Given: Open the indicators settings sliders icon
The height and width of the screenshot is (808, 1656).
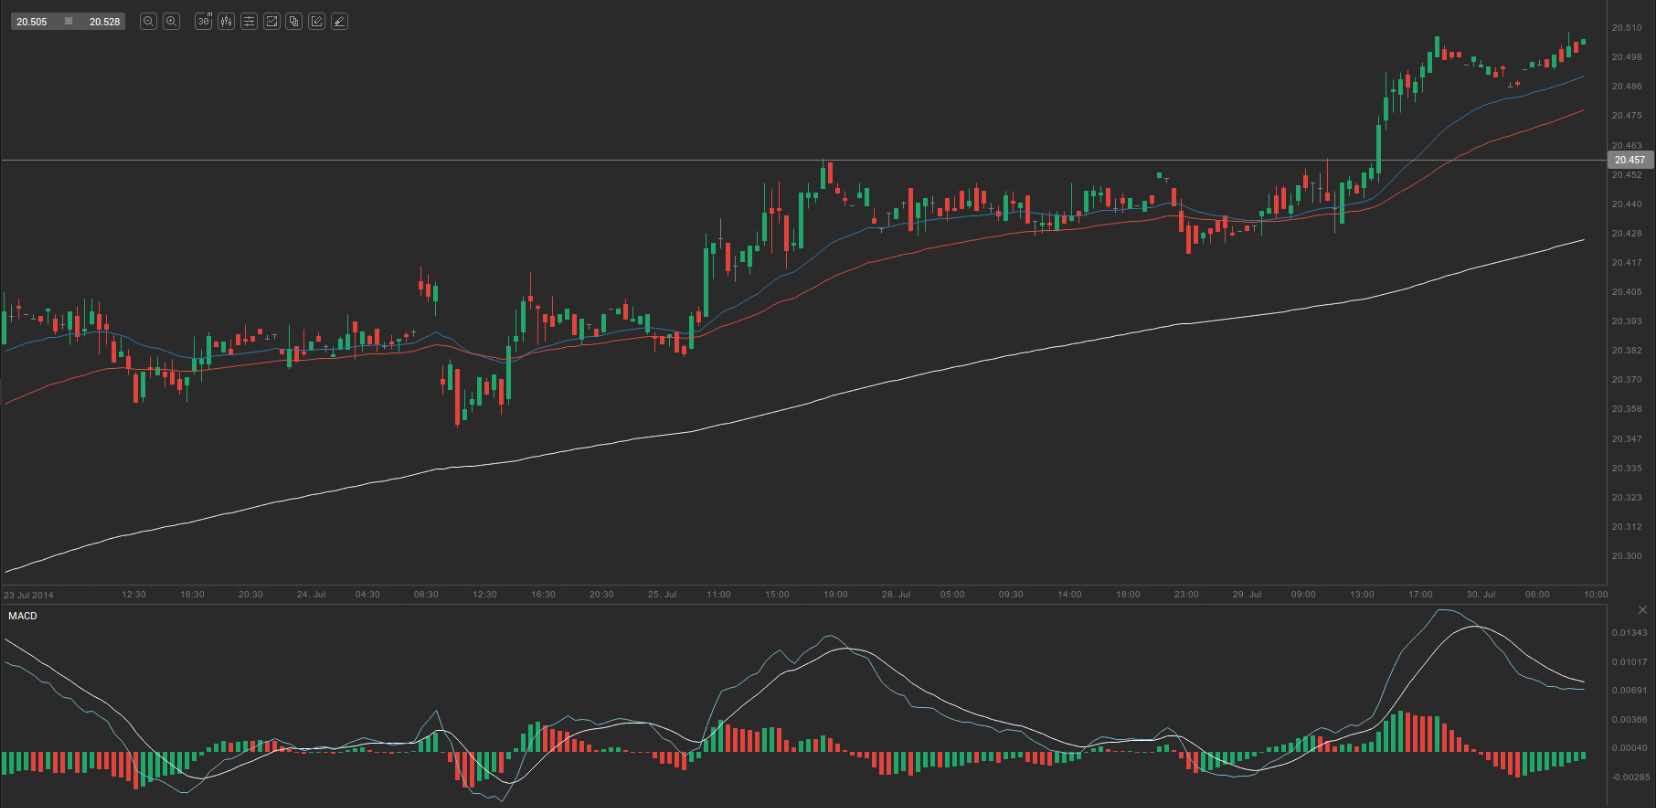Looking at the screenshot, I should [x=249, y=21].
